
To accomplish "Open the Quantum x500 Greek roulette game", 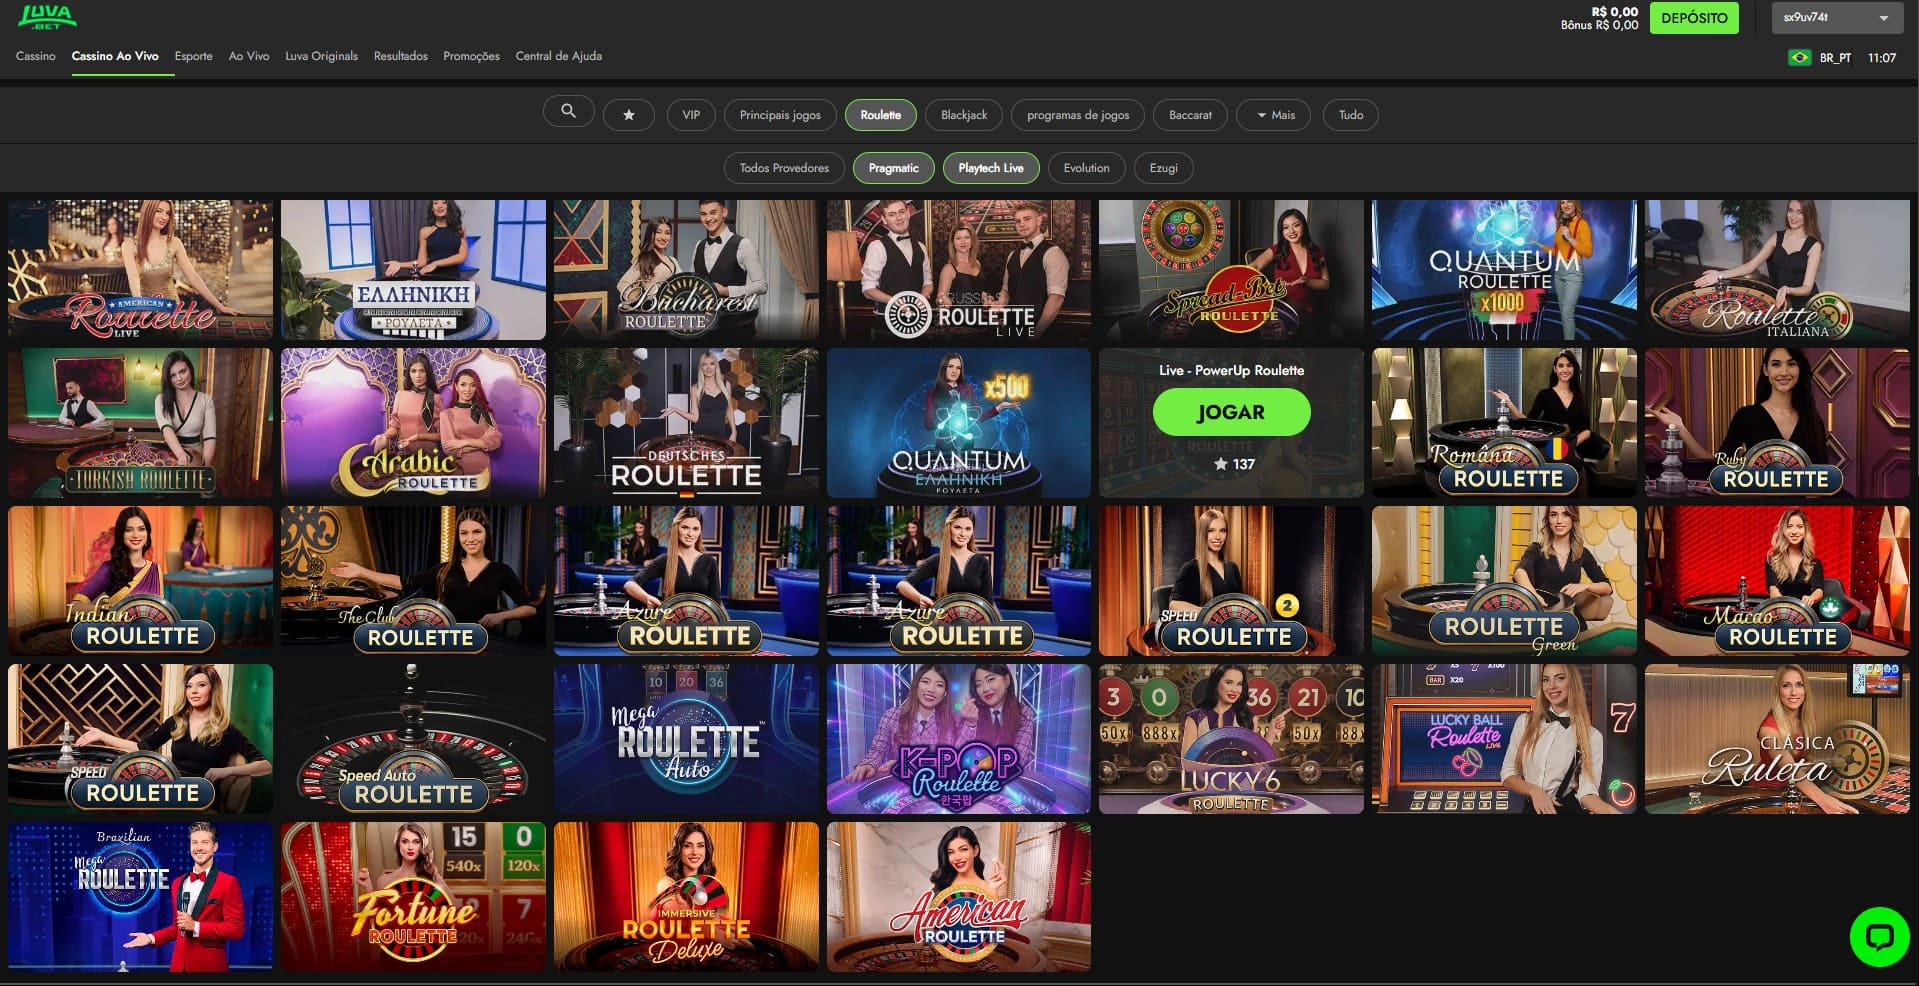I will point(959,422).
